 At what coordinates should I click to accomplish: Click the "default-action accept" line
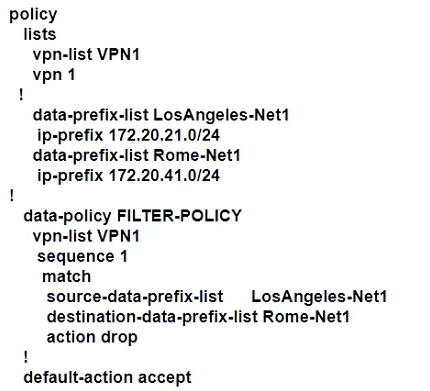(108, 378)
